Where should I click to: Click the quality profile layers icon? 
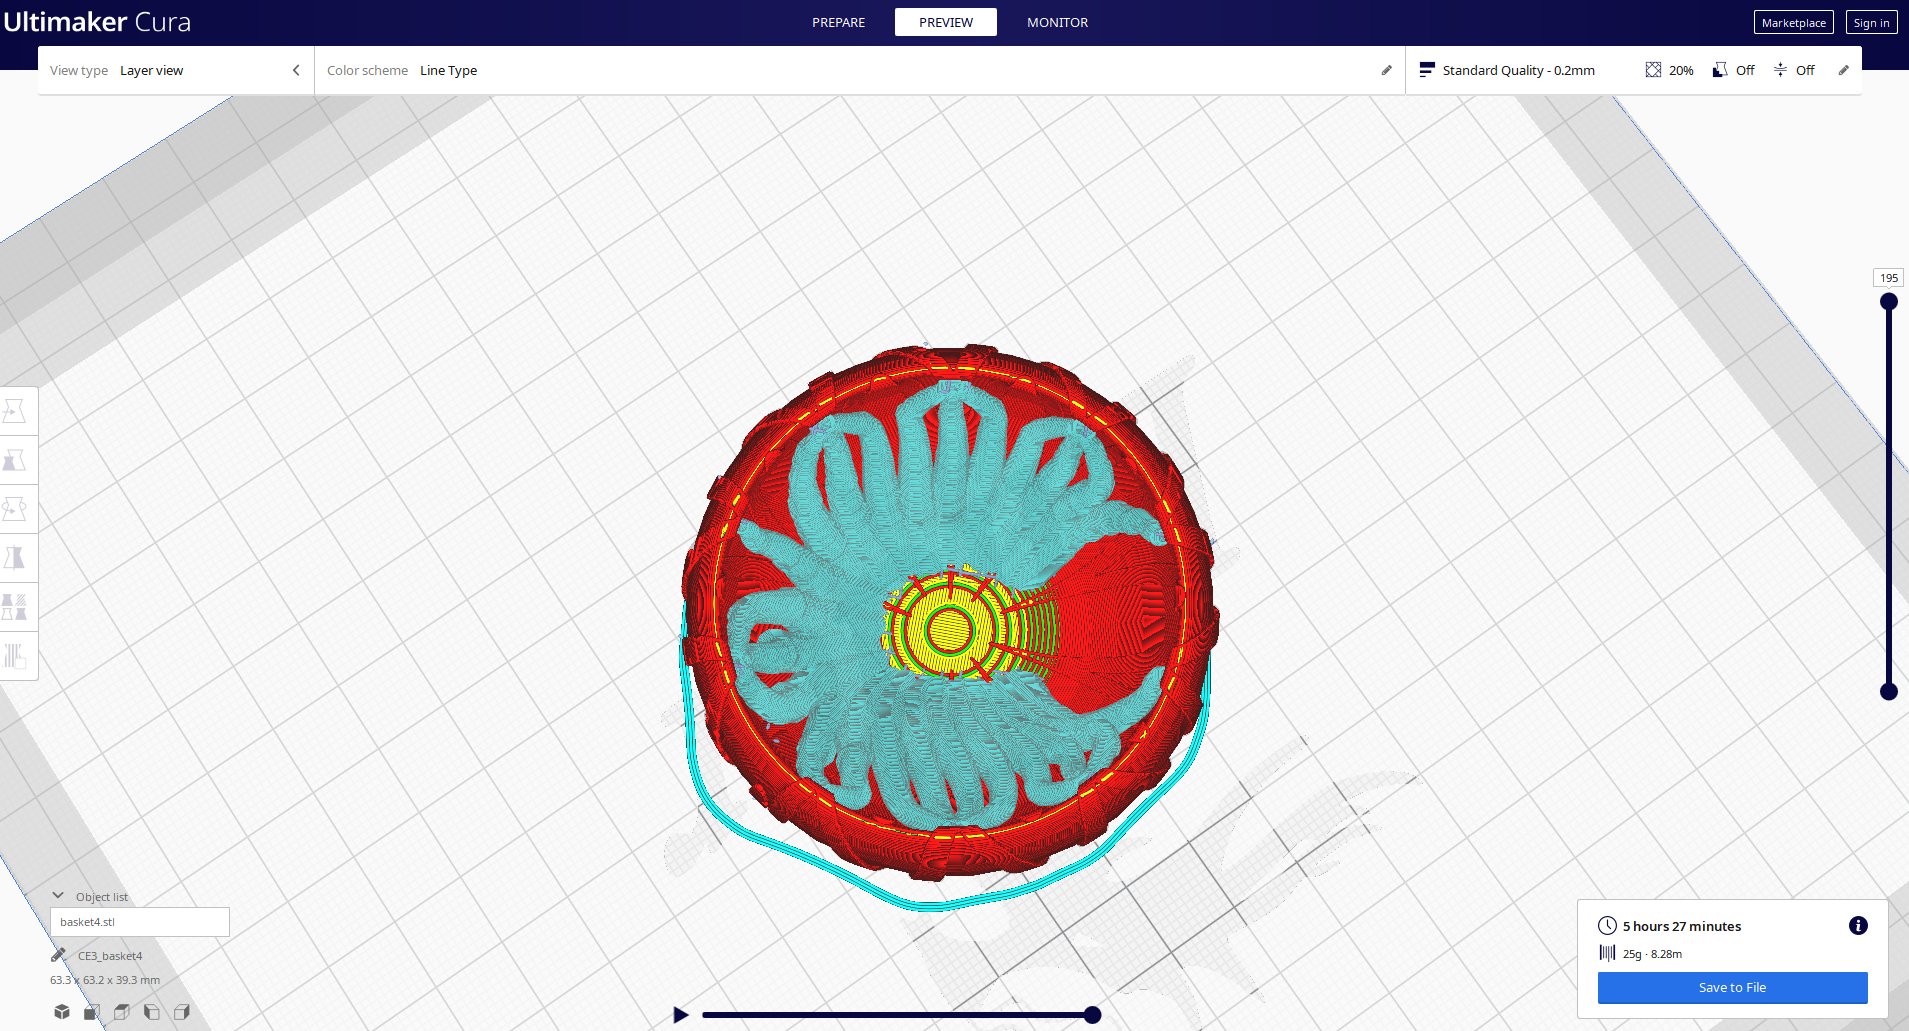click(x=1427, y=70)
